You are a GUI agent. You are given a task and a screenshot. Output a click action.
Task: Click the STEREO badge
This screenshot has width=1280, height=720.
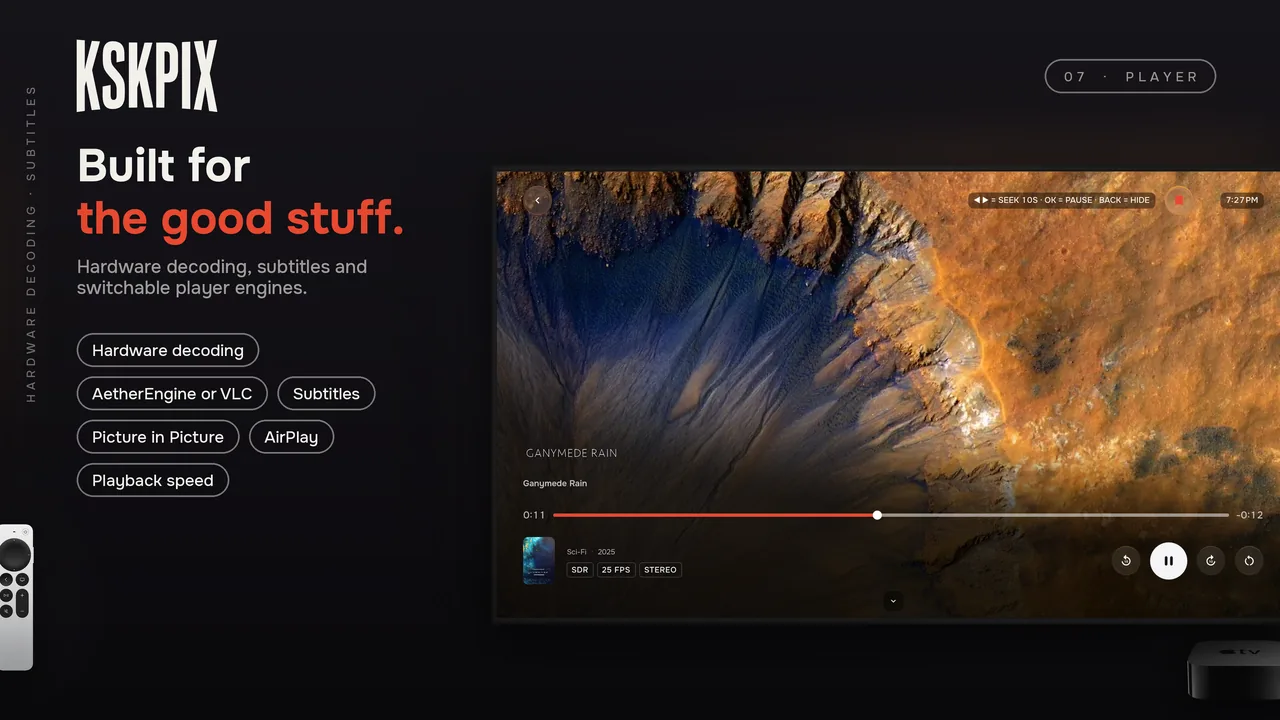pos(661,570)
